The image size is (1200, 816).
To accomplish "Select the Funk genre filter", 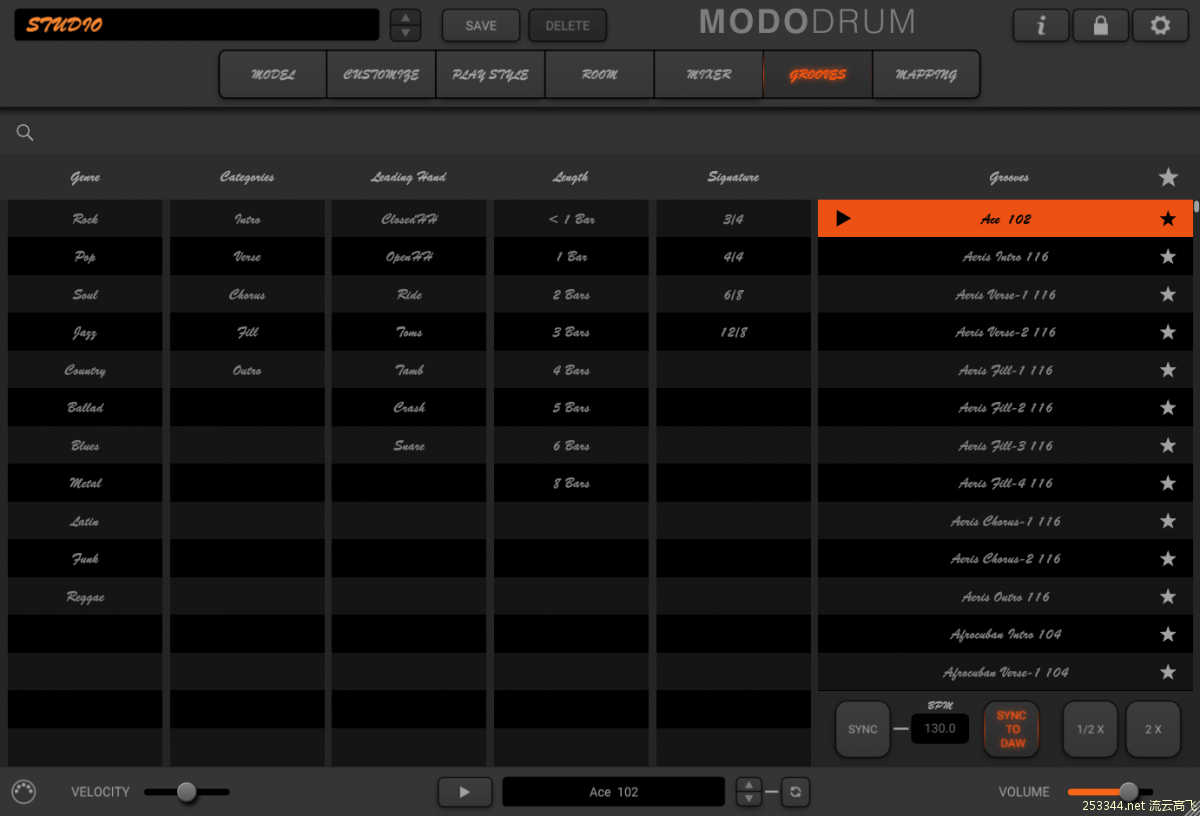I will point(85,559).
